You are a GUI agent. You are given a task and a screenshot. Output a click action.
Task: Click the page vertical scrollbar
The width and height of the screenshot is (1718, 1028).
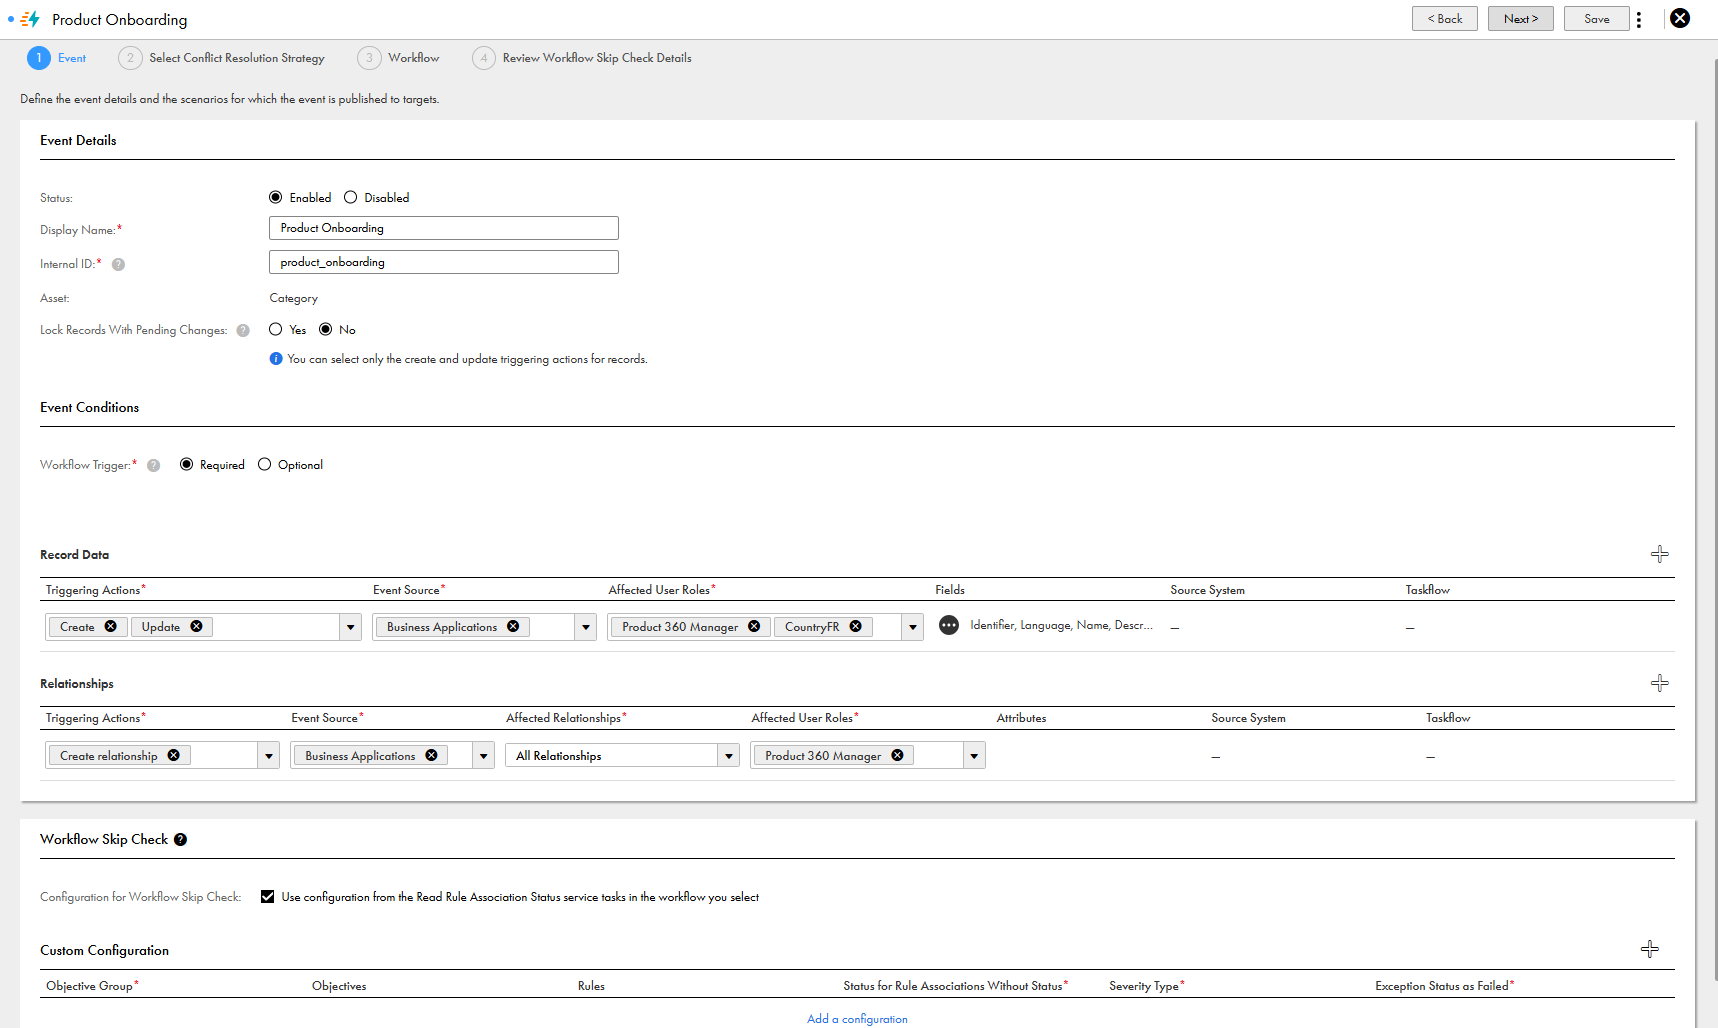1714,520
